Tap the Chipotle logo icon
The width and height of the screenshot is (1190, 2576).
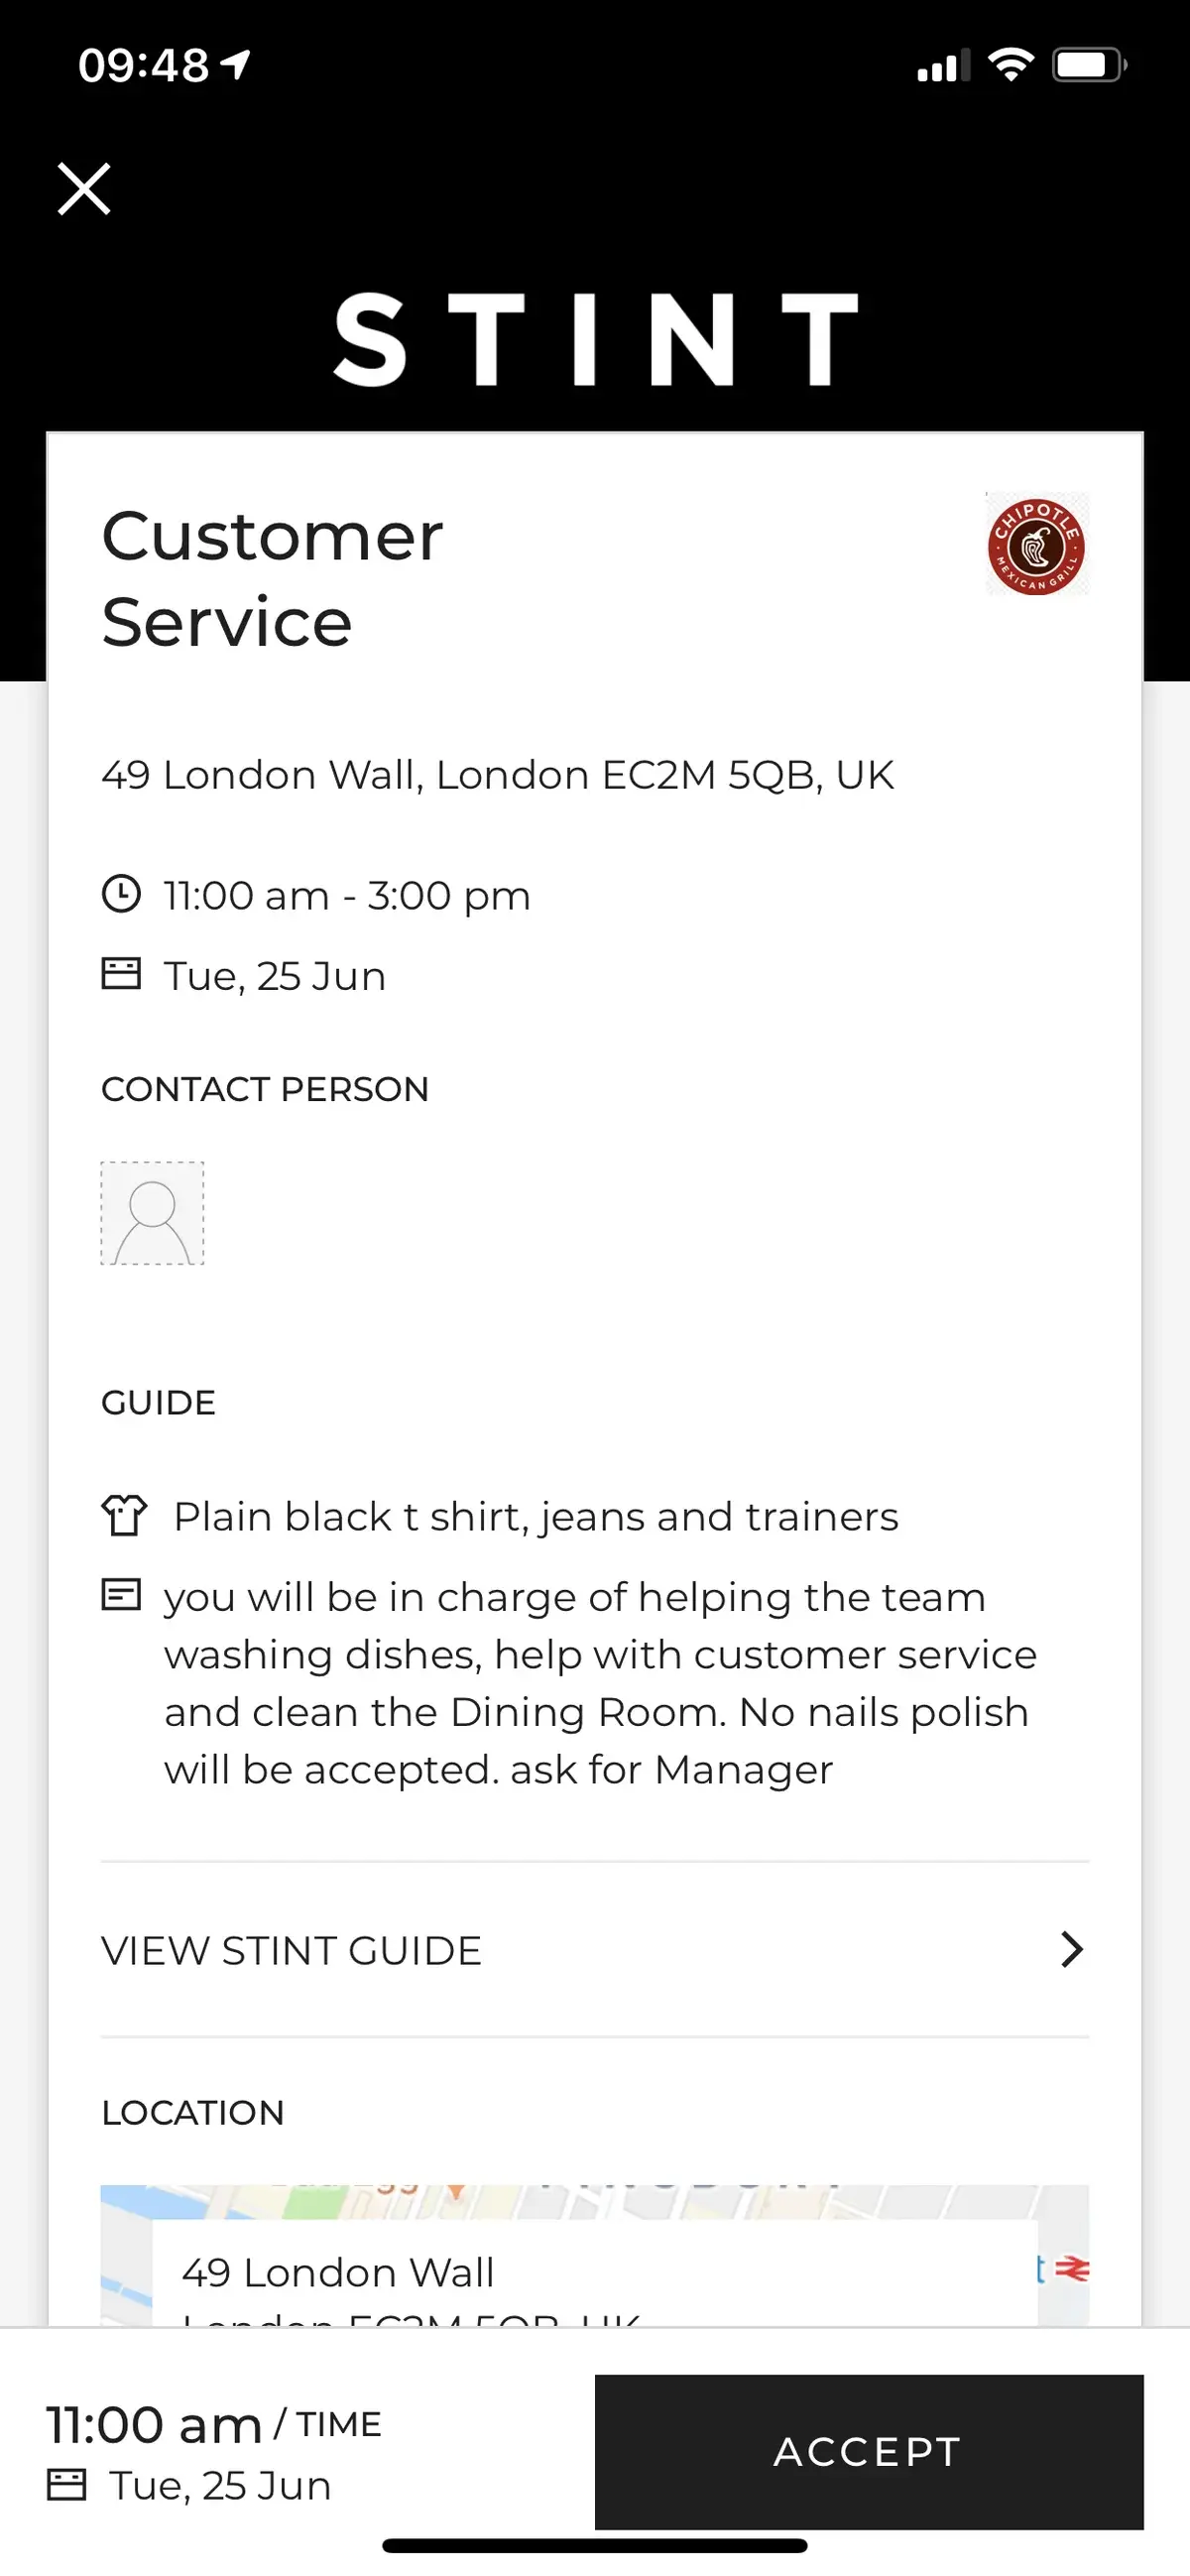click(1037, 546)
